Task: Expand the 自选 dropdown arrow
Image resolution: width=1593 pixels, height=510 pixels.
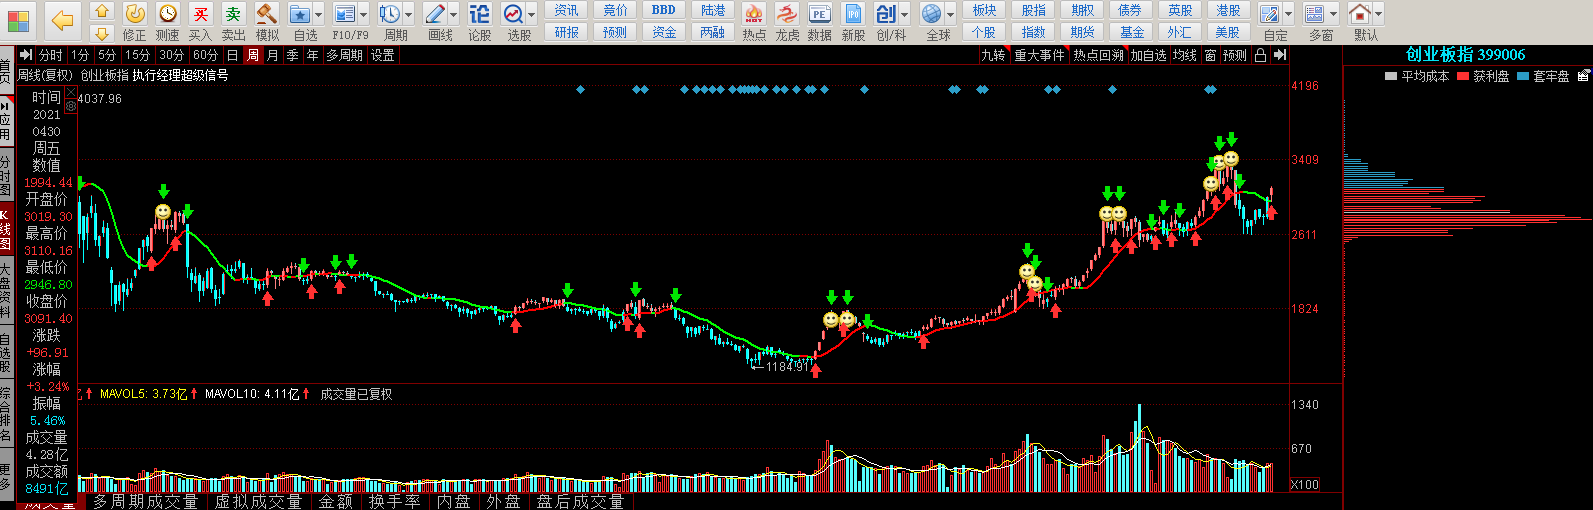Action: point(319,14)
